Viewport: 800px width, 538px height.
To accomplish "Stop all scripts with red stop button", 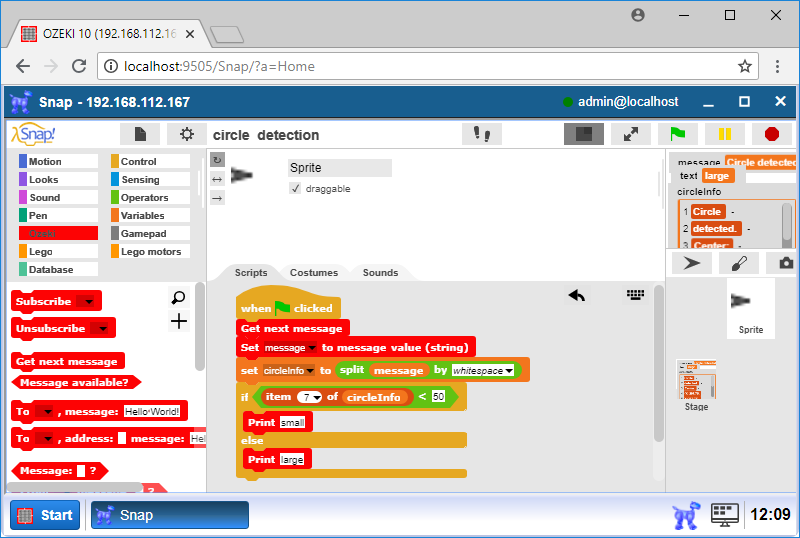I will pyautogui.click(x=772, y=134).
